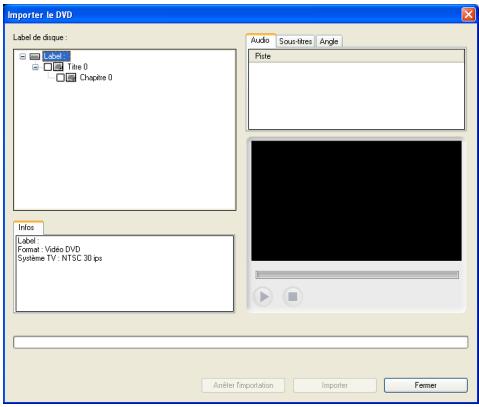Stop preview with the stop button
479x407 pixels.
[292, 296]
